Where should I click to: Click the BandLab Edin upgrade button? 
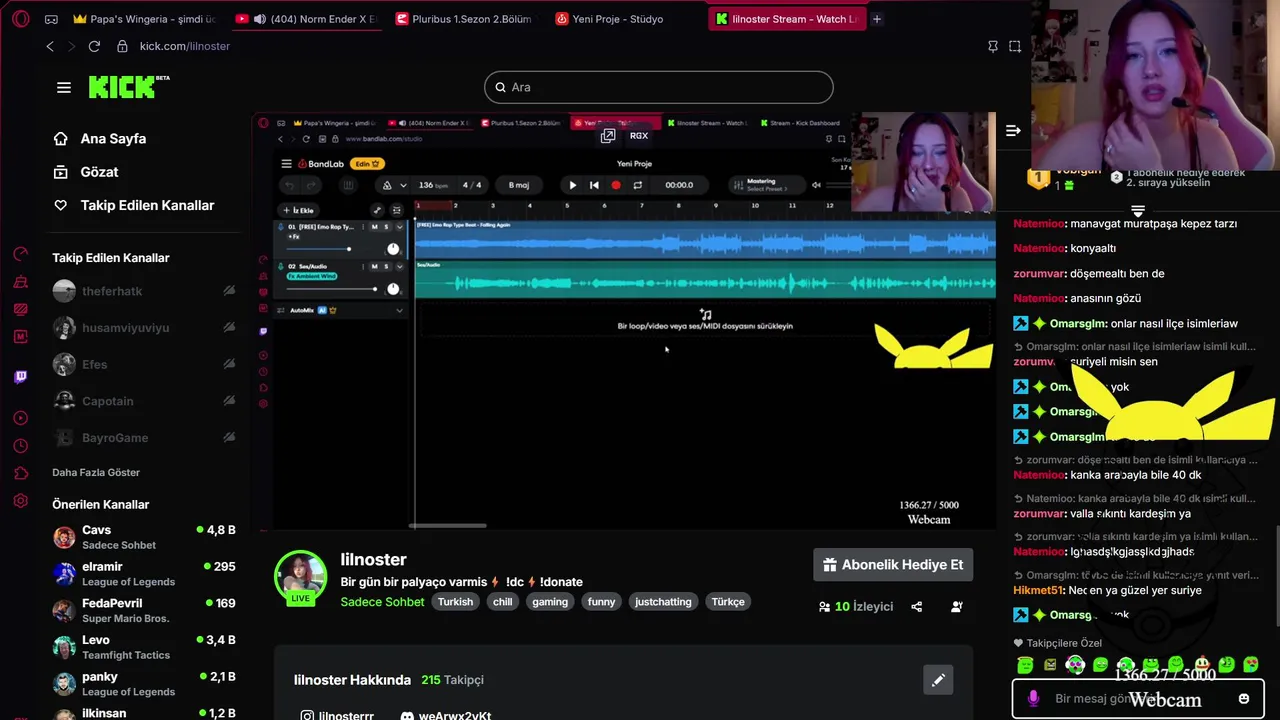[x=369, y=164]
